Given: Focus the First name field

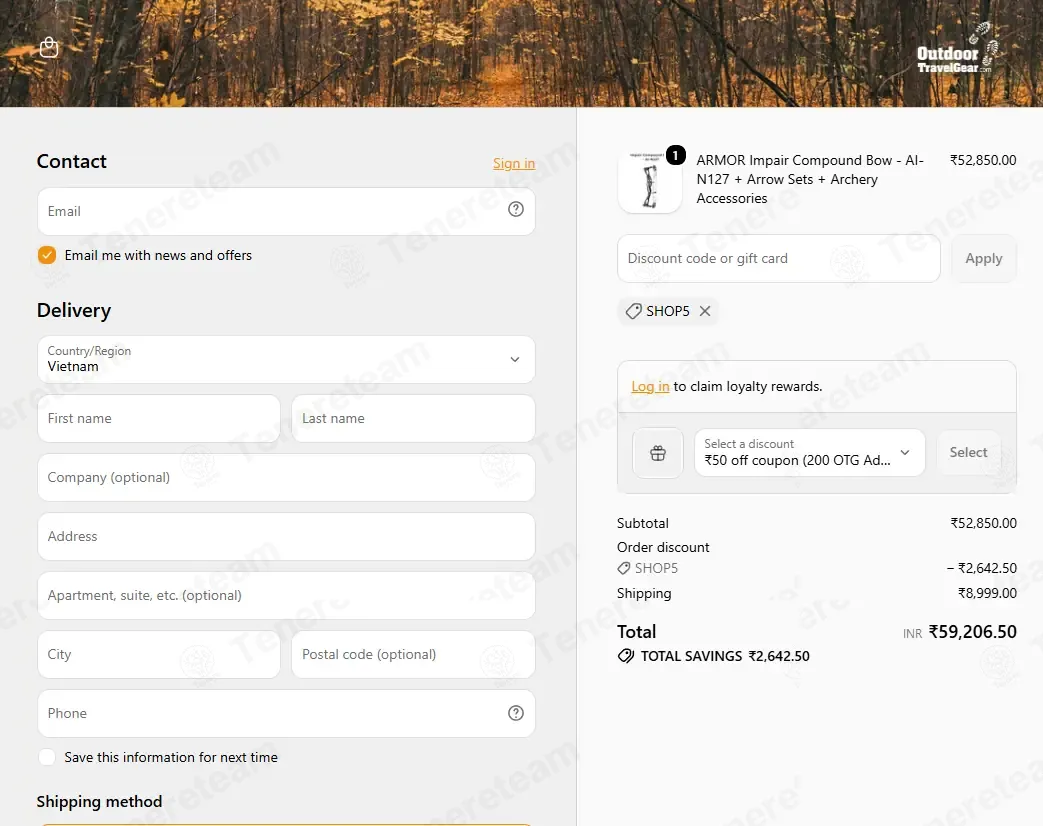Looking at the screenshot, I should pos(159,418).
